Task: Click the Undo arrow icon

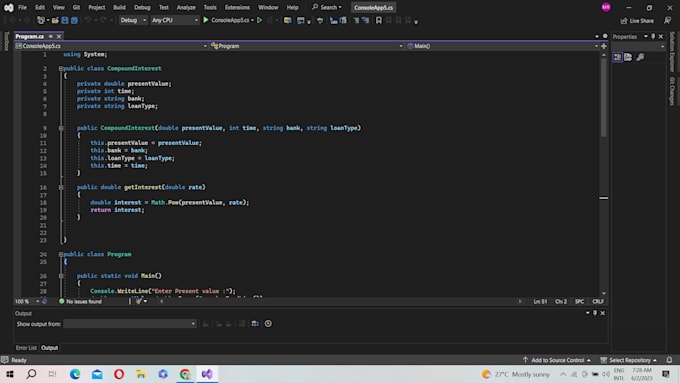Action: click(87, 20)
